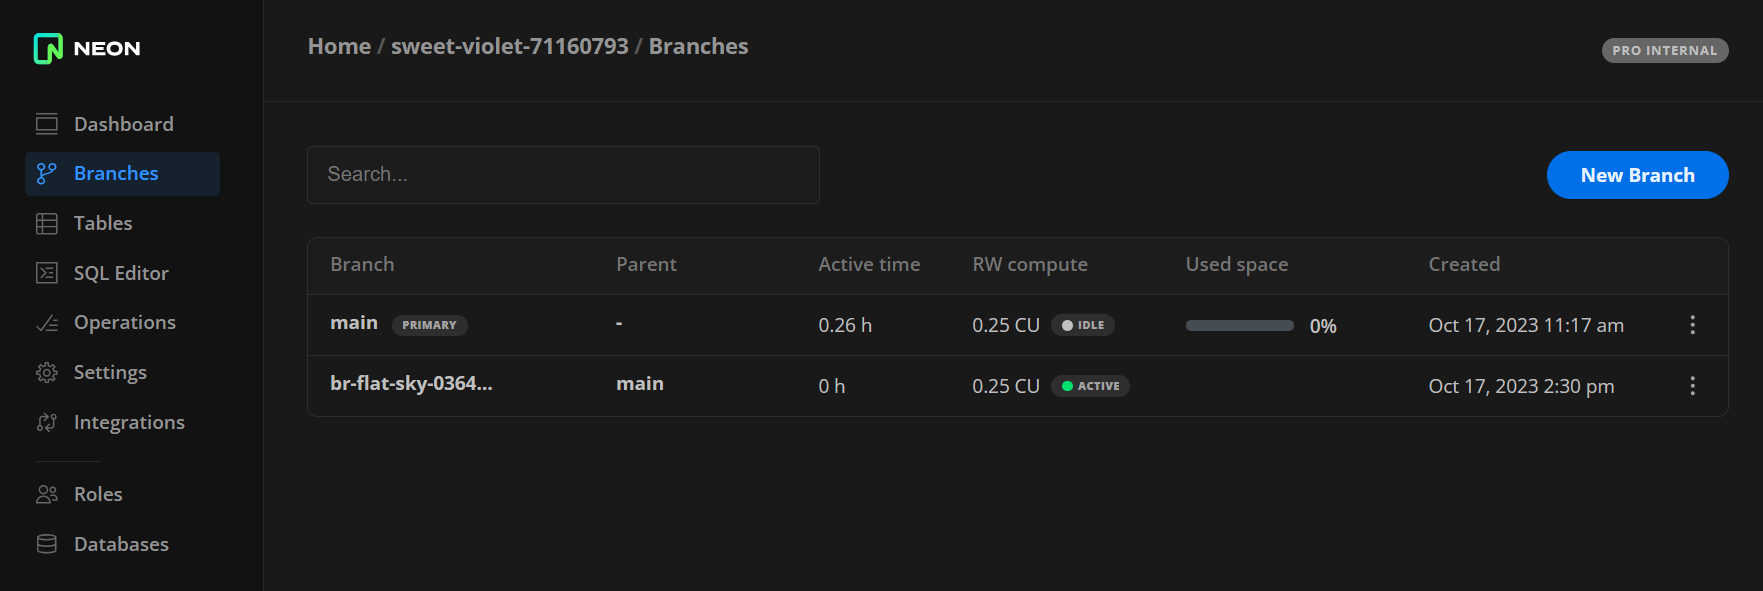Click the Operations icon in sidebar
The width and height of the screenshot is (1763, 591).
(x=47, y=323)
